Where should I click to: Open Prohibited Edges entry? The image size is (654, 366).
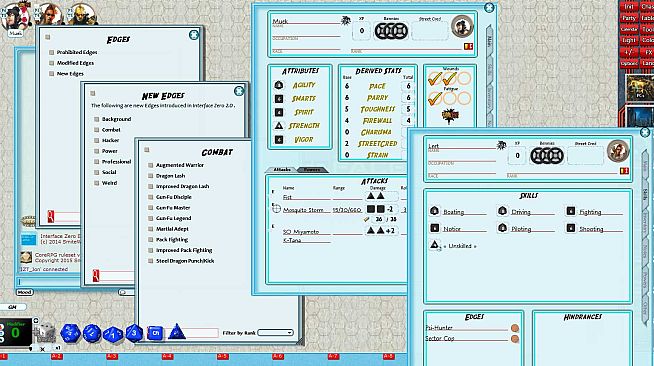77,53
